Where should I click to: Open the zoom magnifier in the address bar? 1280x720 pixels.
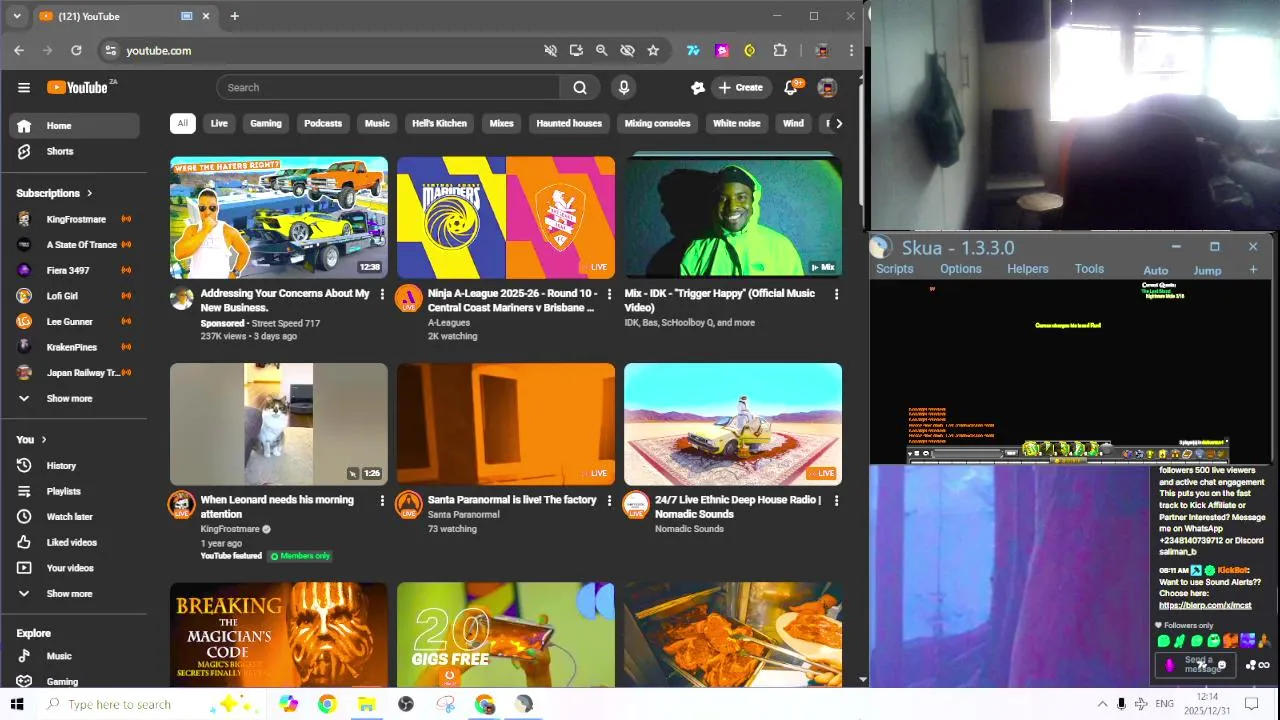[601, 50]
